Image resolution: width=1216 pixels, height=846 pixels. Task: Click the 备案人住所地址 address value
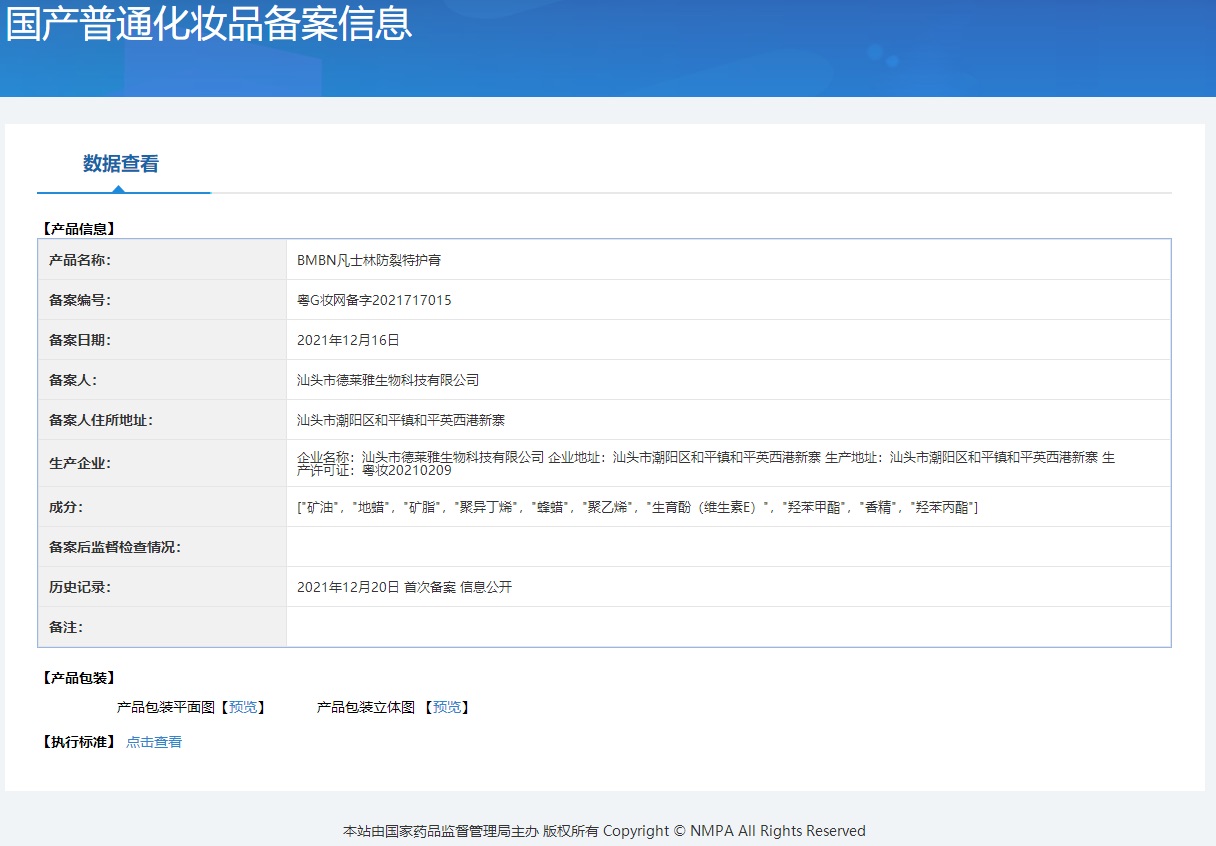coord(401,420)
